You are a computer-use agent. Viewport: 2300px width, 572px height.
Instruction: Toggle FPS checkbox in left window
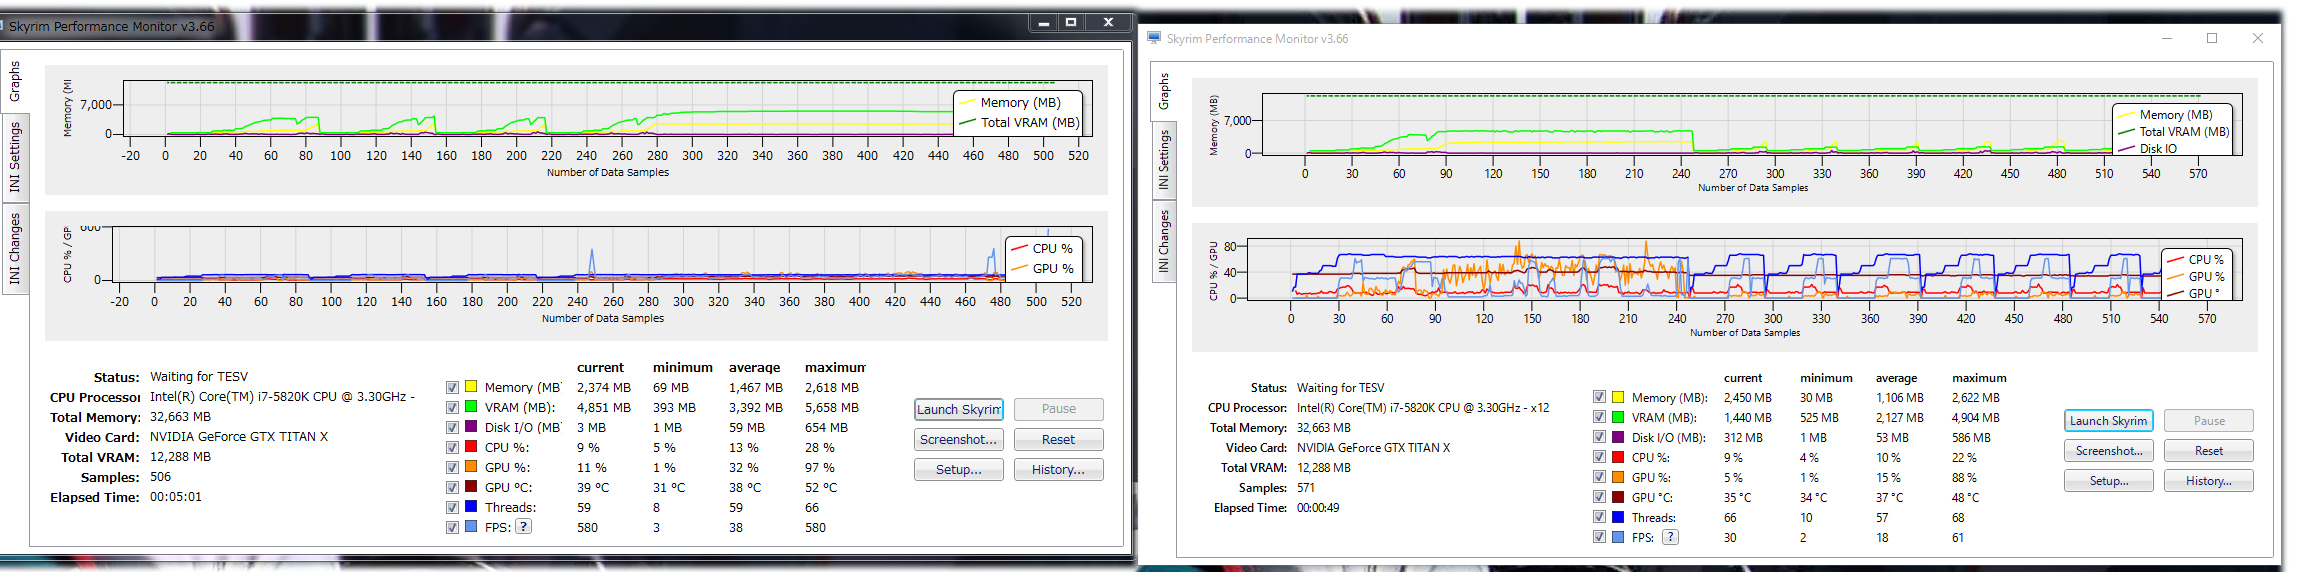pyautogui.click(x=452, y=527)
